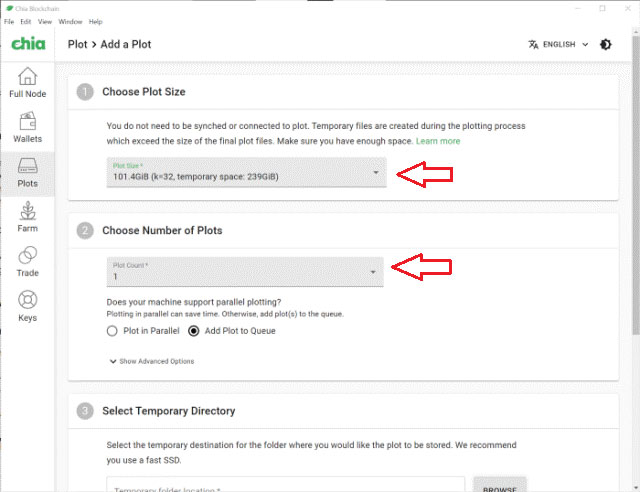Open the Trade sidebar icon
Image resolution: width=640 pixels, height=492 pixels.
coord(27,255)
